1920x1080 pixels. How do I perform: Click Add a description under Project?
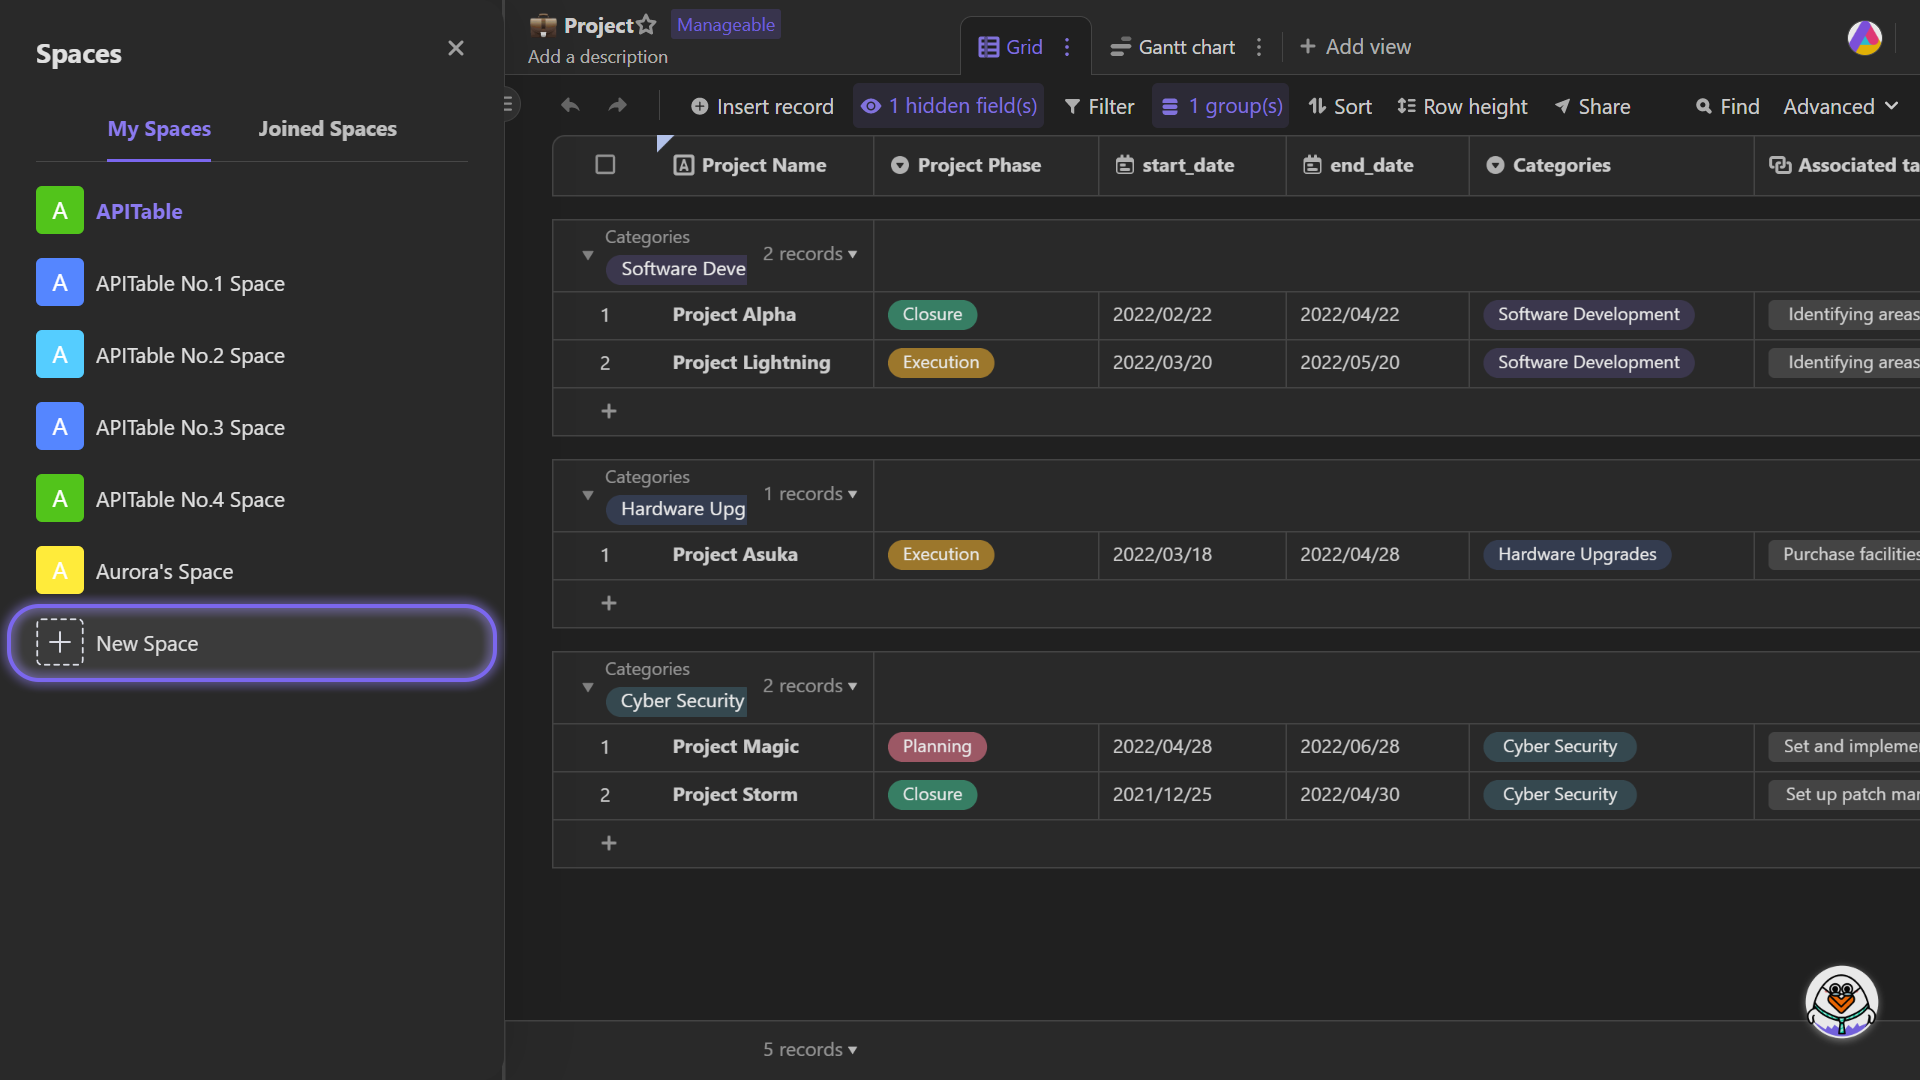coord(597,57)
